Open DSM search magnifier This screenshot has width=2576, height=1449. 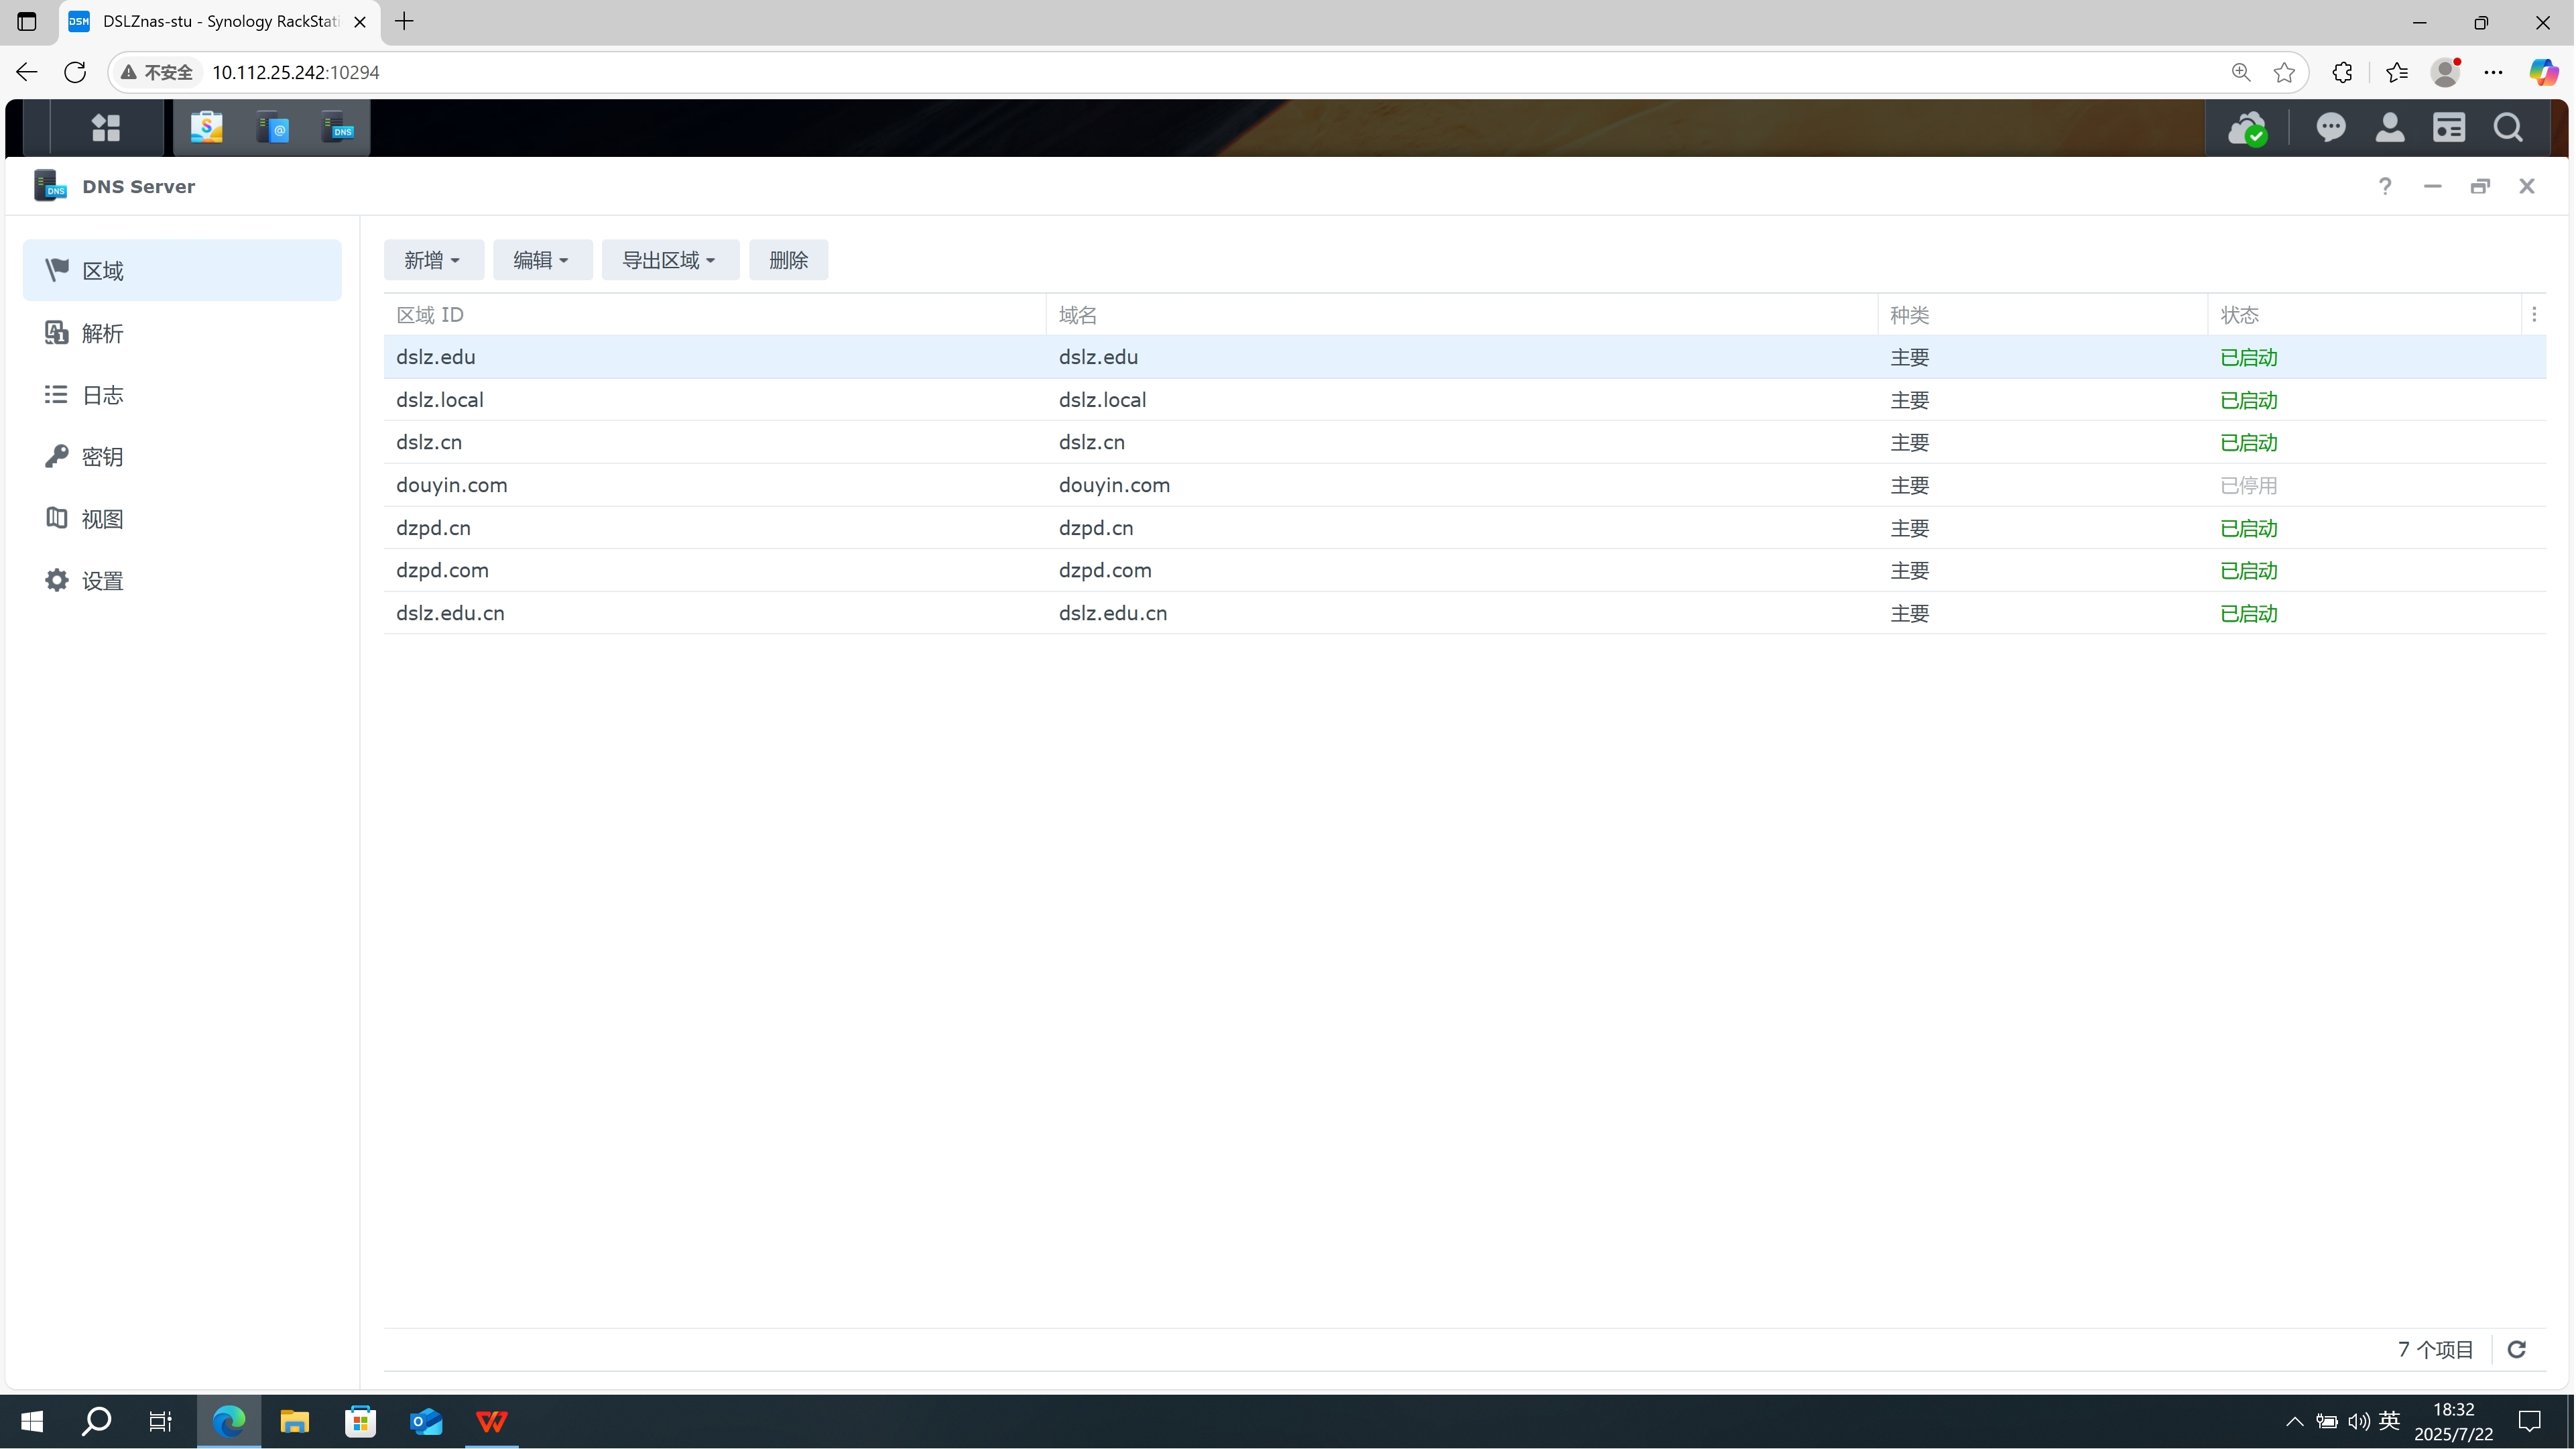(2508, 128)
